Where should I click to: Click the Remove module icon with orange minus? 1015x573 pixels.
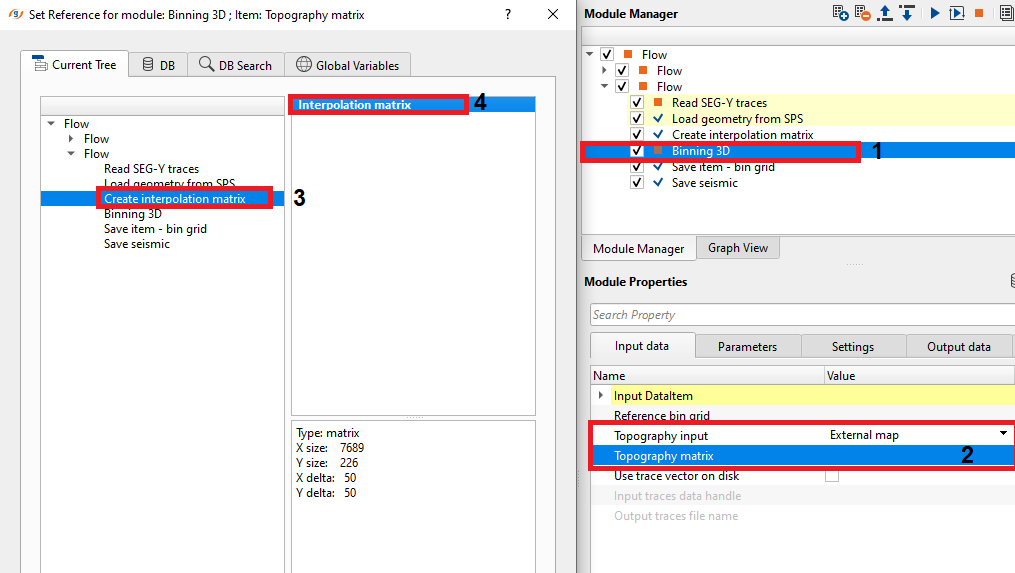click(x=863, y=13)
